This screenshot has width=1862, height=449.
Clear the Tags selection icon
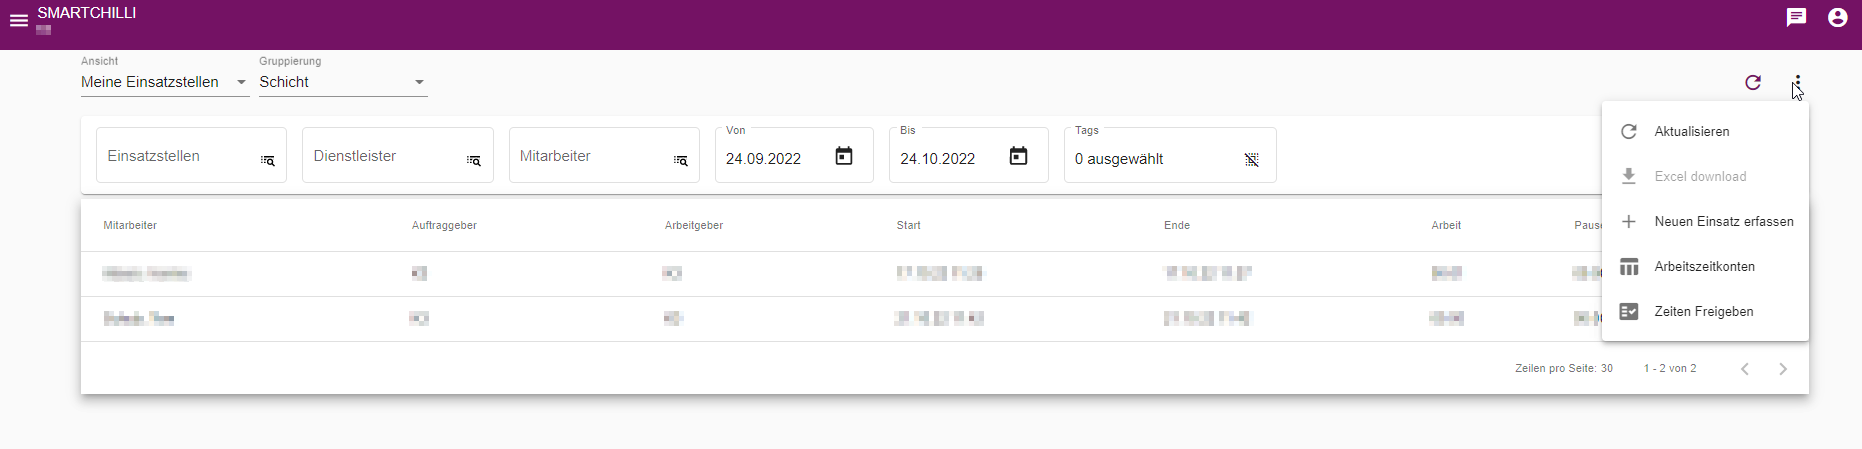click(1251, 160)
